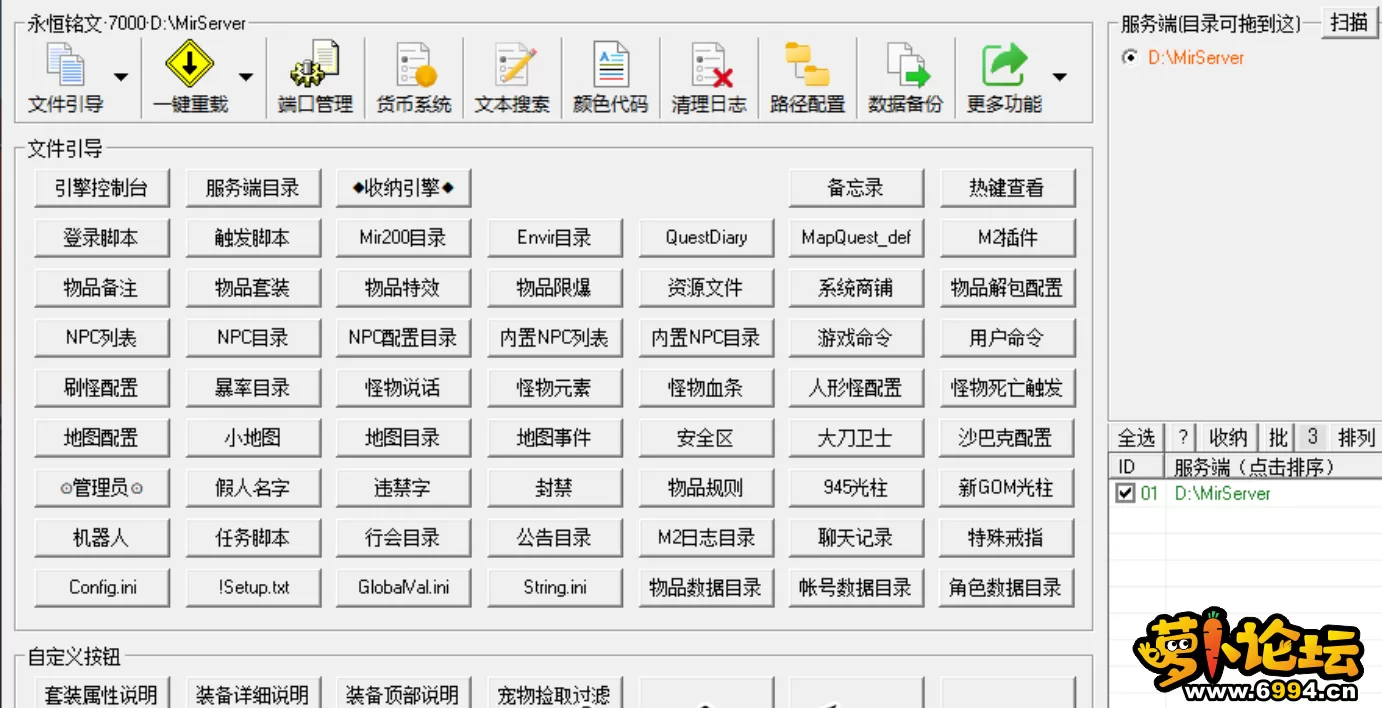Open !Setup.txt button
The height and width of the screenshot is (708, 1382).
click(x=252, y=588)
